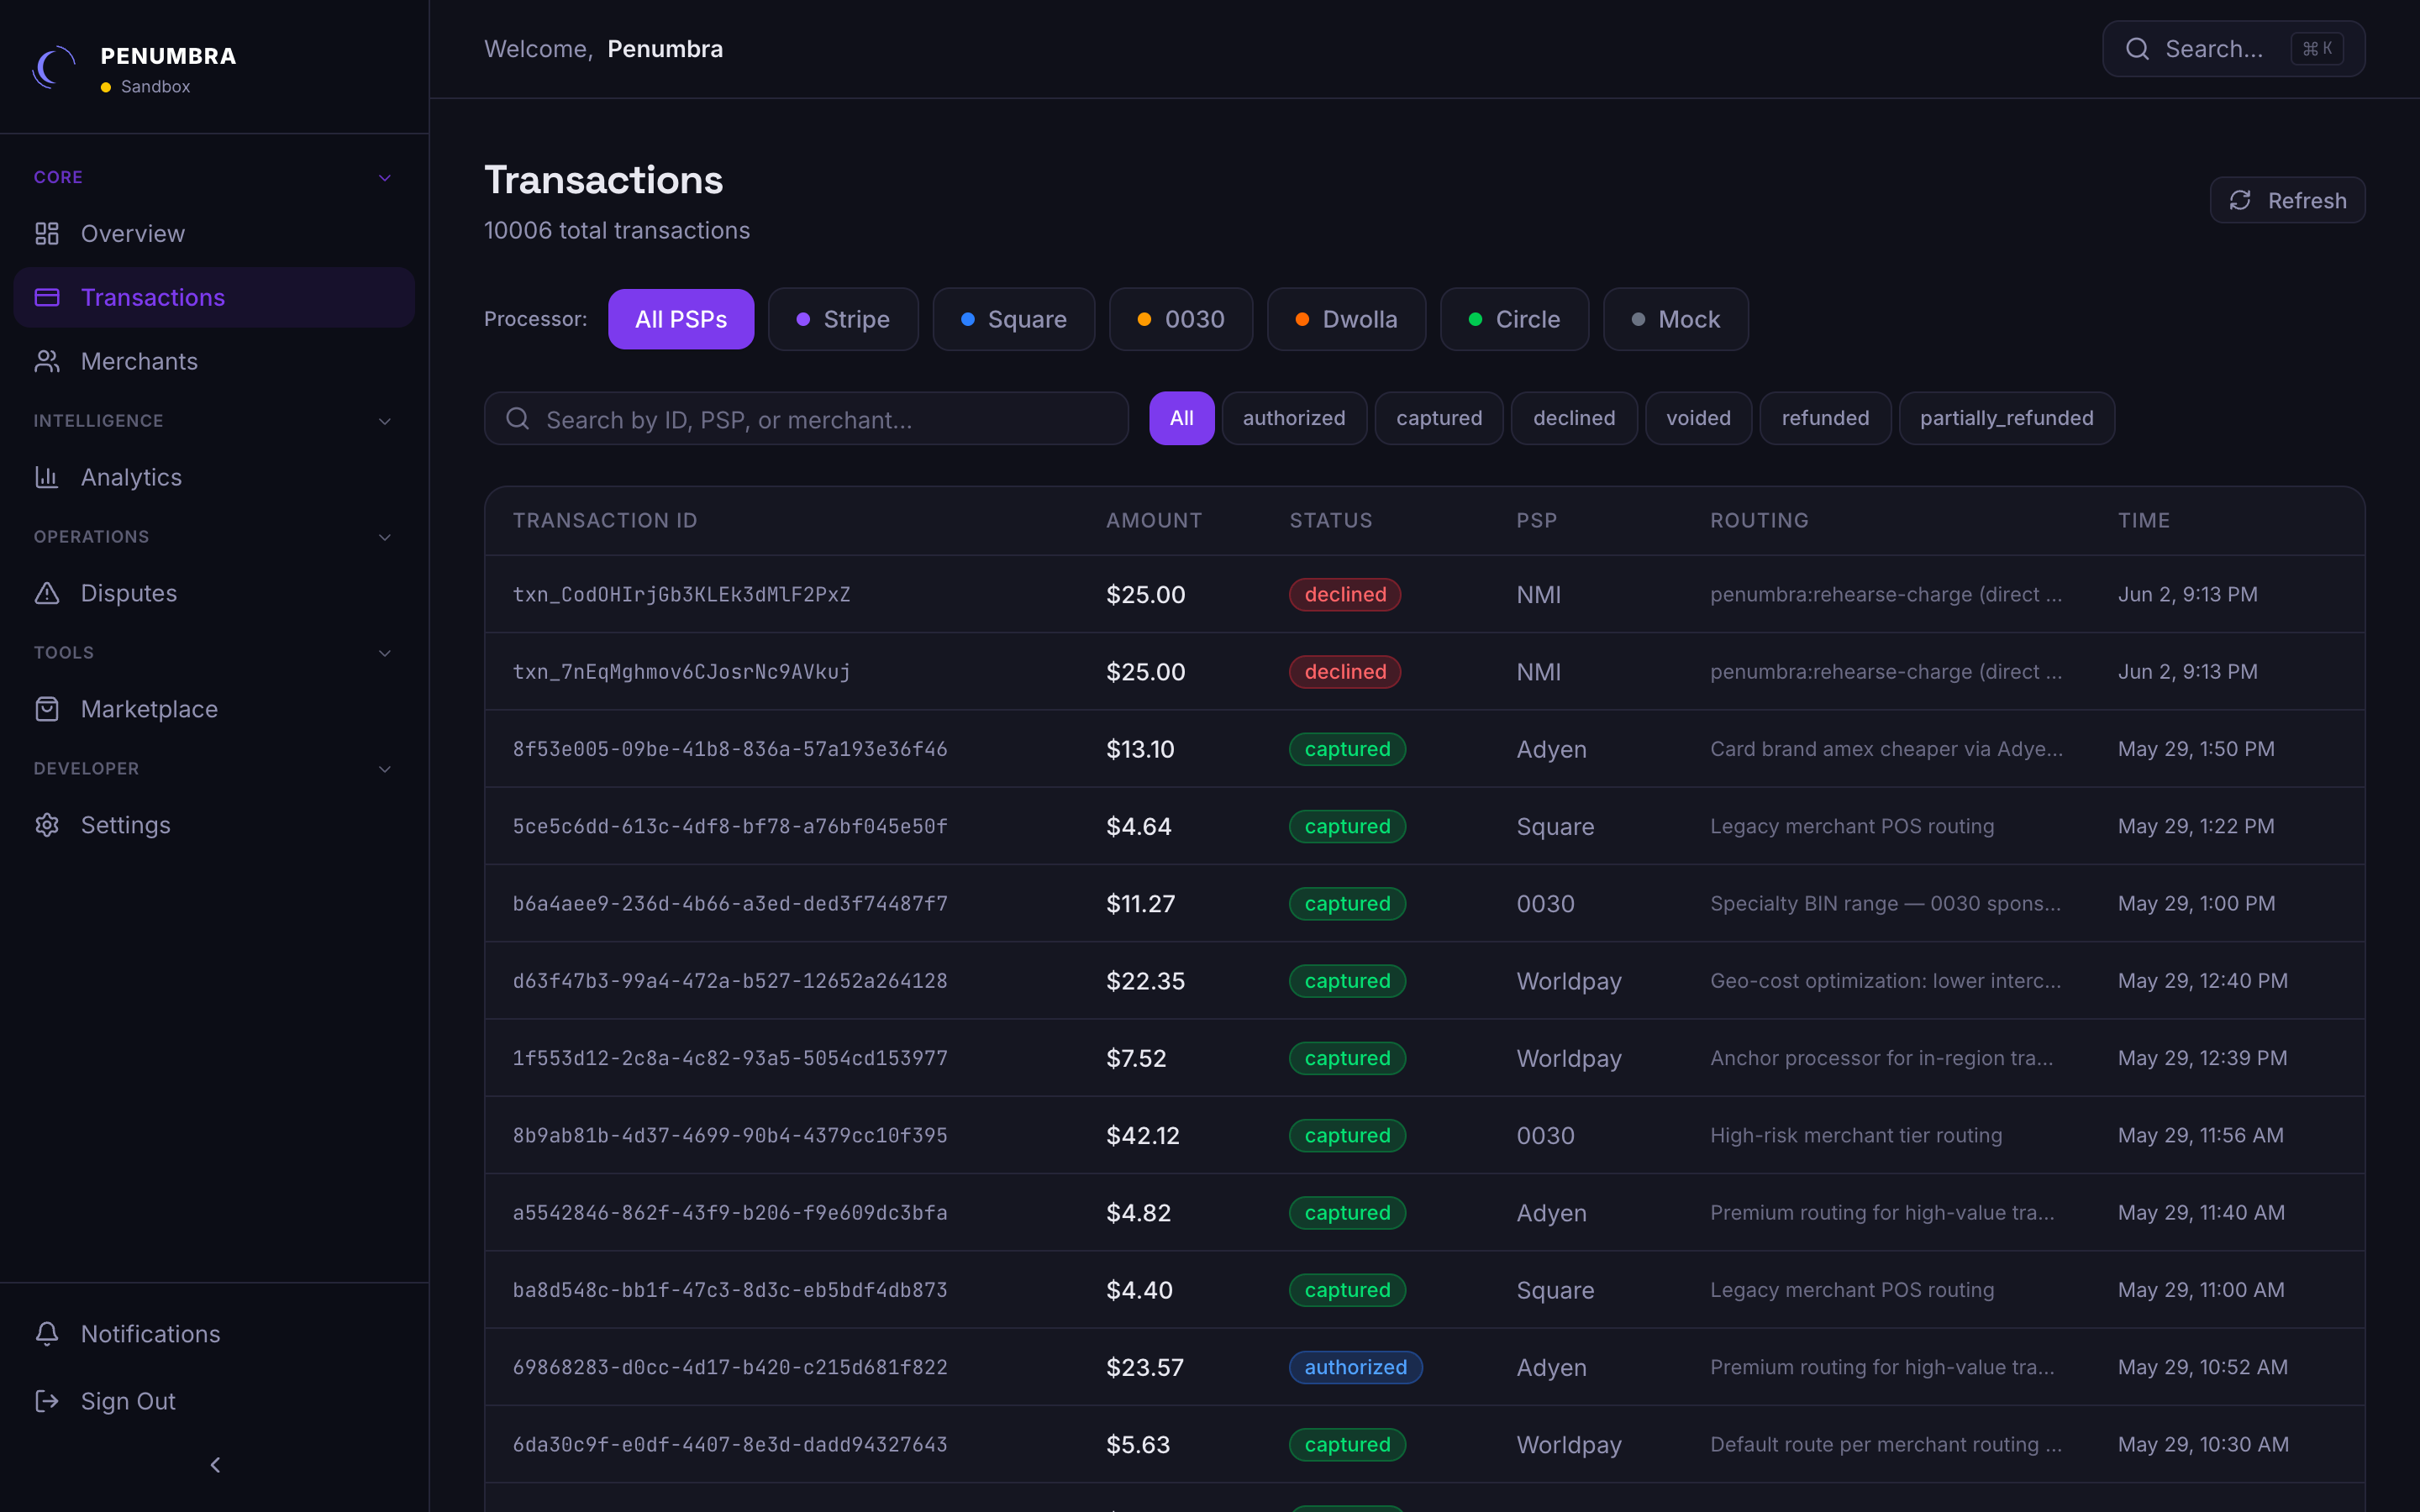
Task: Click the Merchants people icon
Action: (47, 361)
